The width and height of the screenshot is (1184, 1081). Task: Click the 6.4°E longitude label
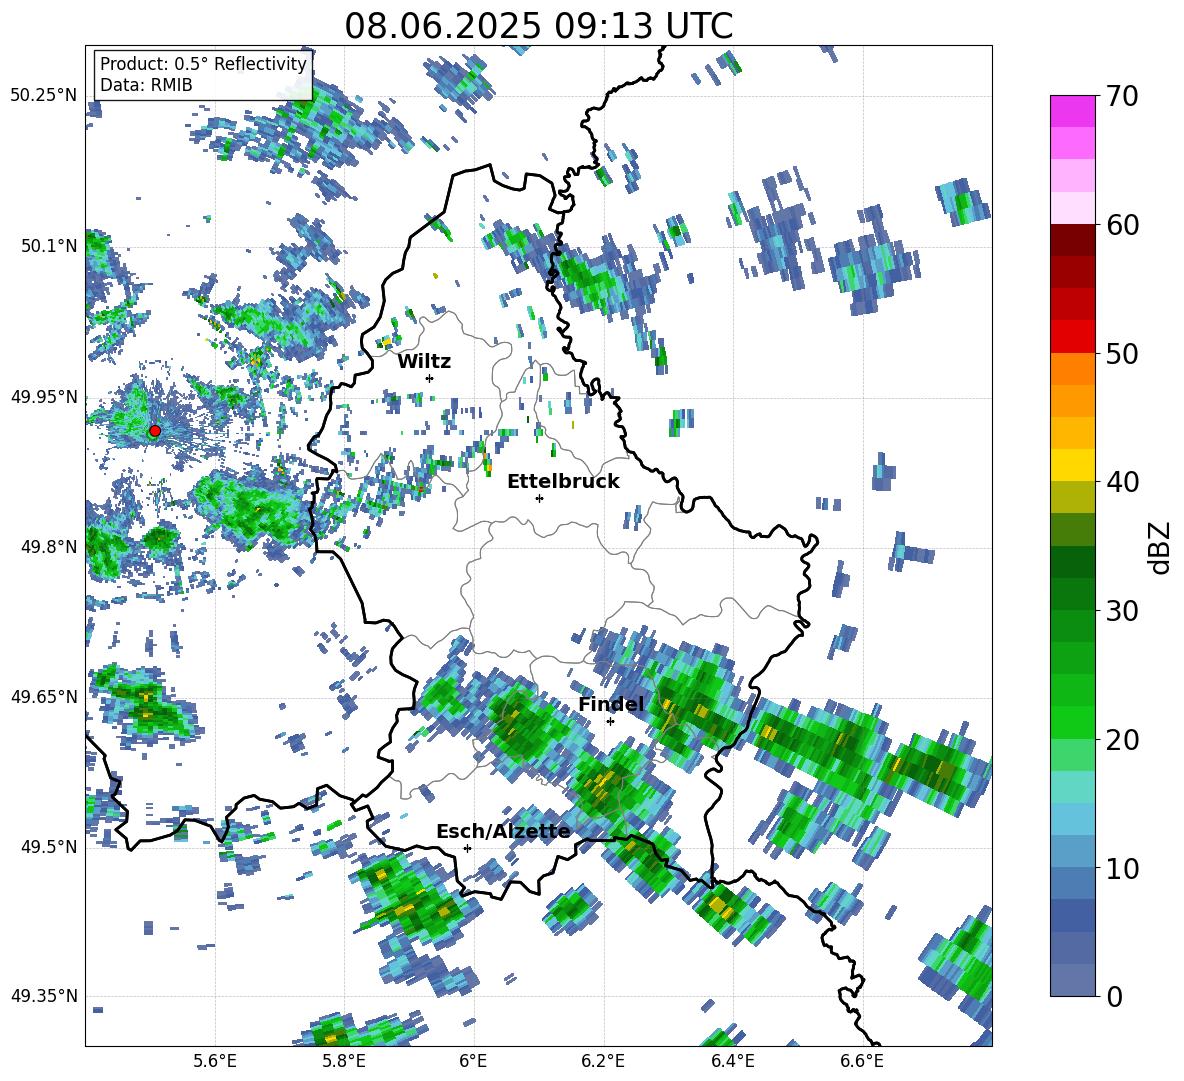733,1061
